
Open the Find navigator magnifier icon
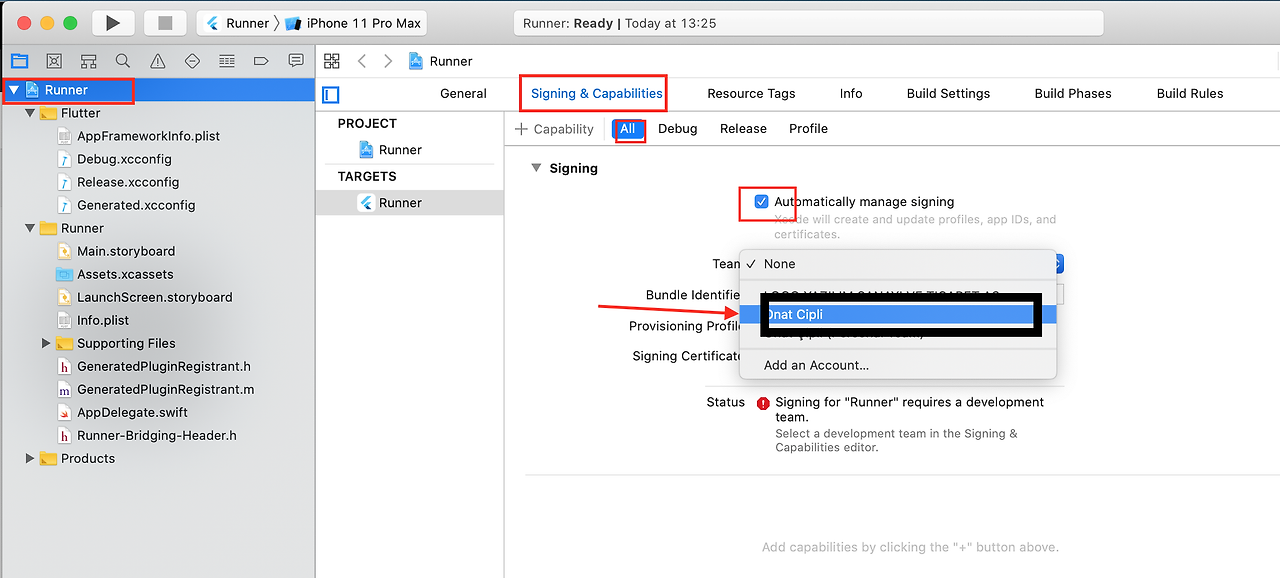pyautogui.click(x=123, y=61)
